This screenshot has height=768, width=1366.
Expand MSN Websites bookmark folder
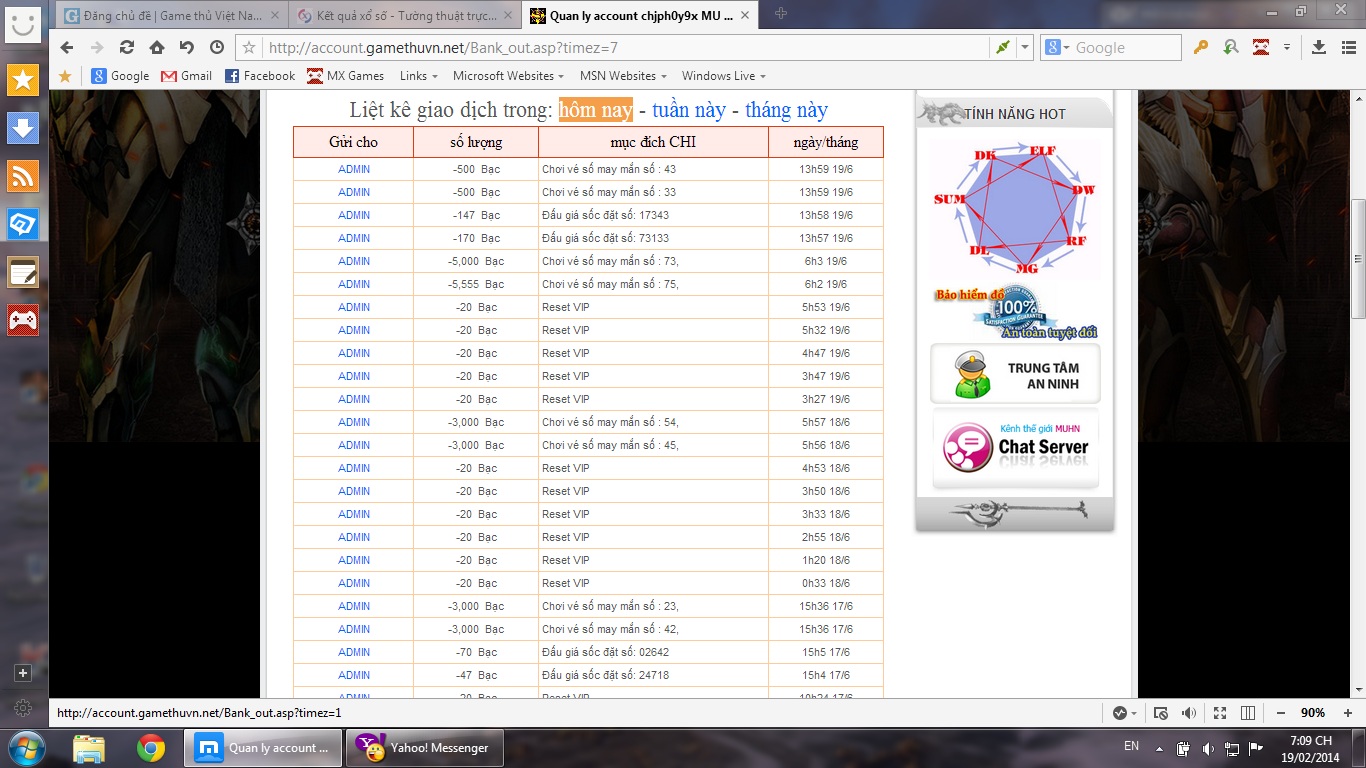623,76
